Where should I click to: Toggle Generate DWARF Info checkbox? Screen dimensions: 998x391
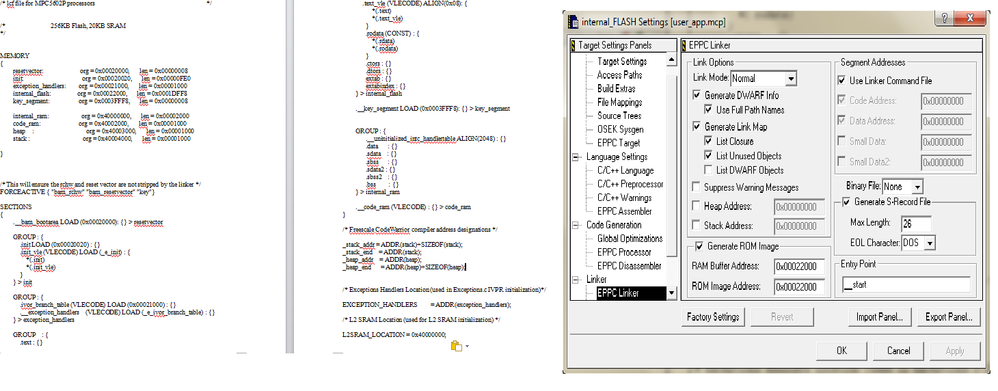[x=696, y=96]
